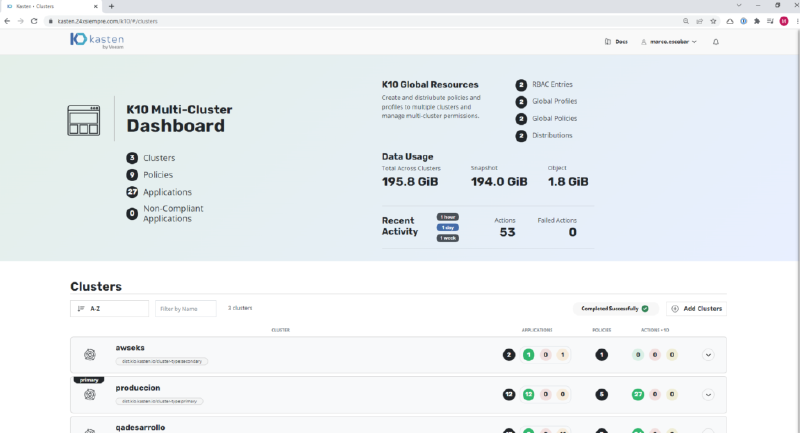Click the Add Clusters button
Image resolution: width=800 pixels, height=433 pixels.
(696, 309)
